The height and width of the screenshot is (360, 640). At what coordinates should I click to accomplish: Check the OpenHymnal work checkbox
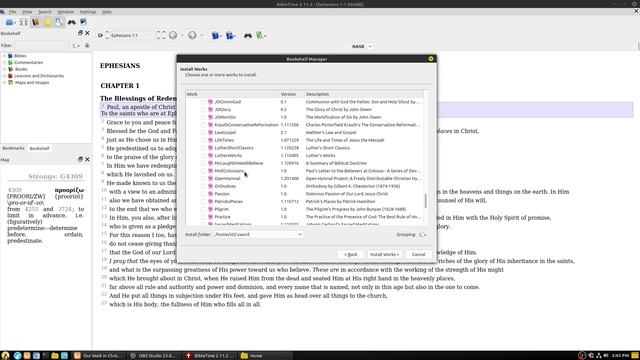(x=203, y=178)
